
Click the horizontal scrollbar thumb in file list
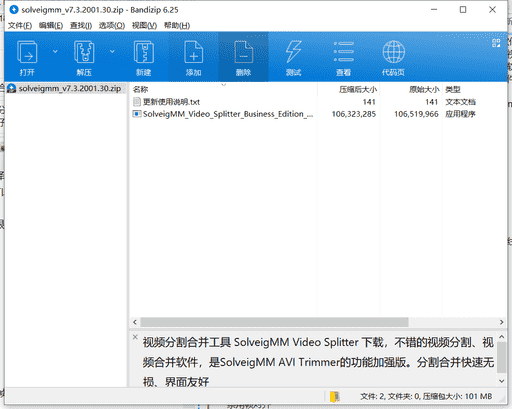pyautogui.click(x=274, y=322)
